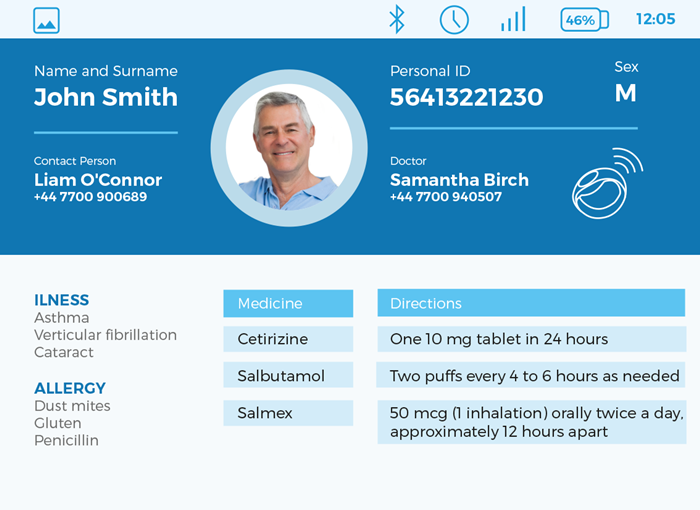Image resolution: width=700 pixels, height=510 pixels.
Task: Click contact person Liam O'Connor
Action: 98,180
